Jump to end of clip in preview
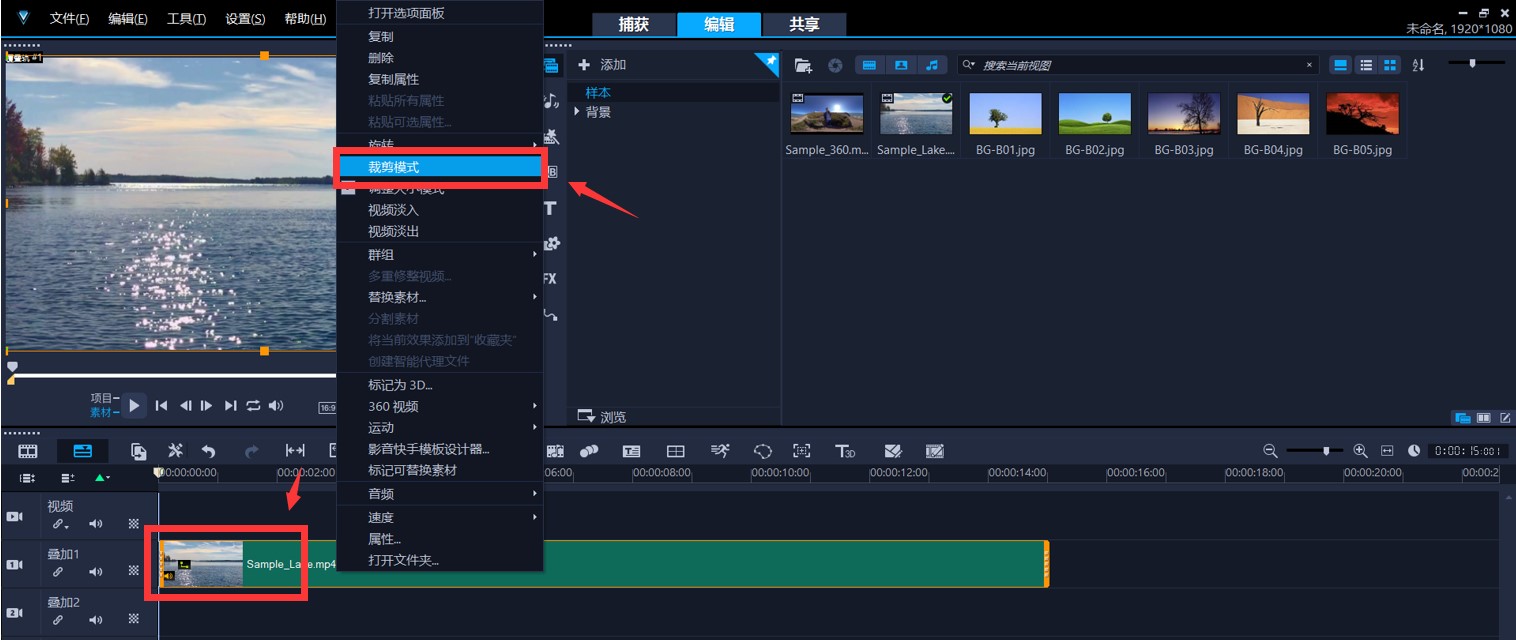Screen dimensions: 1516x640 [231, 405]
